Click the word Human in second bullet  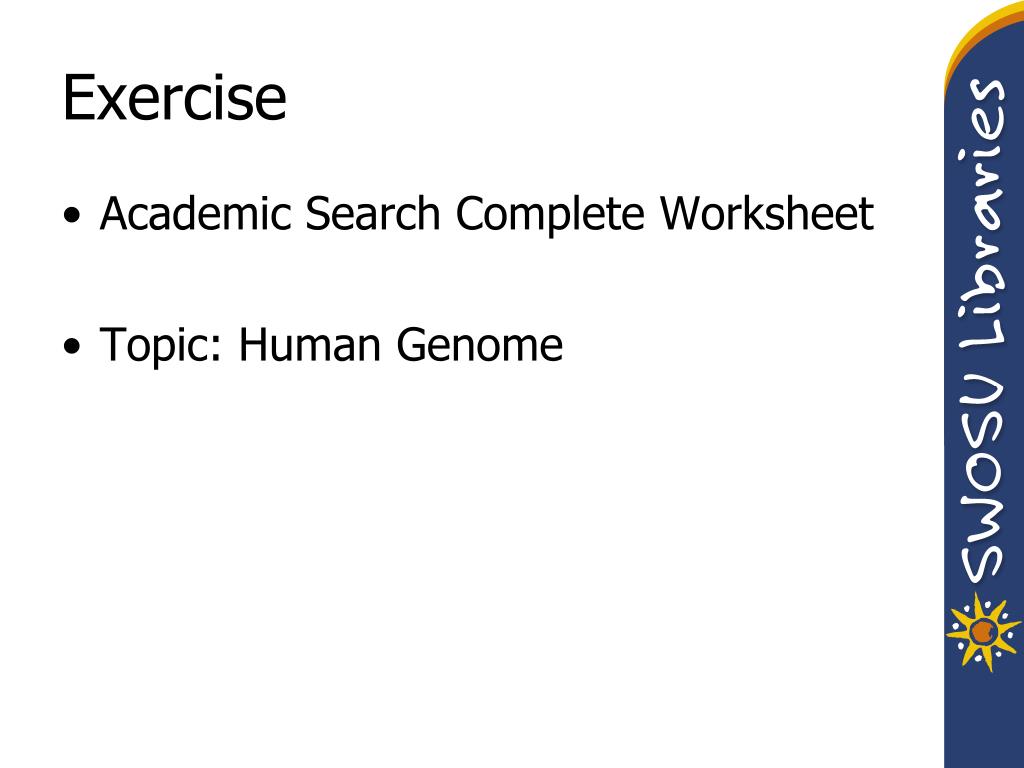[310, 344]
